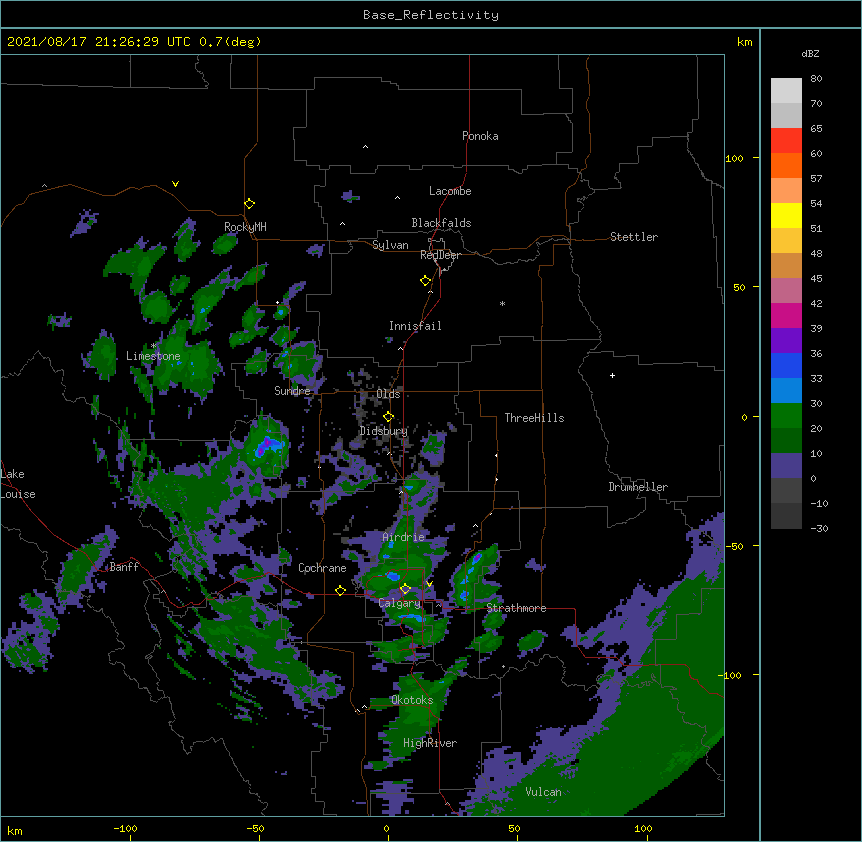Click the Cochrane label

[x=322, y=568]
